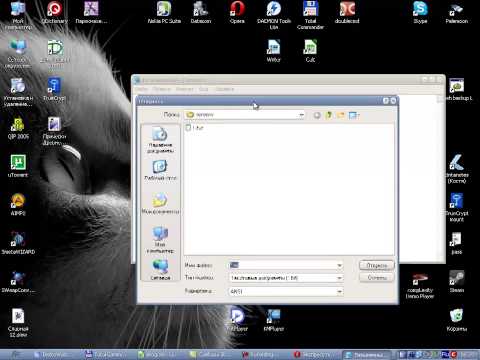The height and width of the screenshot is (360, 480).
Task: Click the File name input field
Action: [283, 265]
